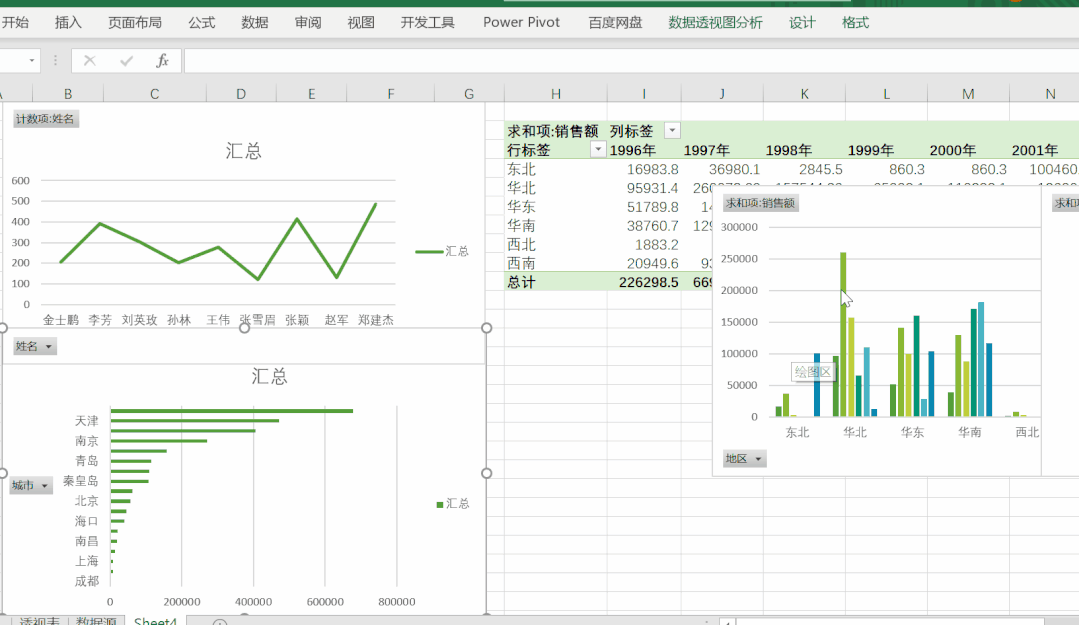Click the Insert Function fx icon
The width and height of the screenshot is (1079, 625).
coord(165,60)
